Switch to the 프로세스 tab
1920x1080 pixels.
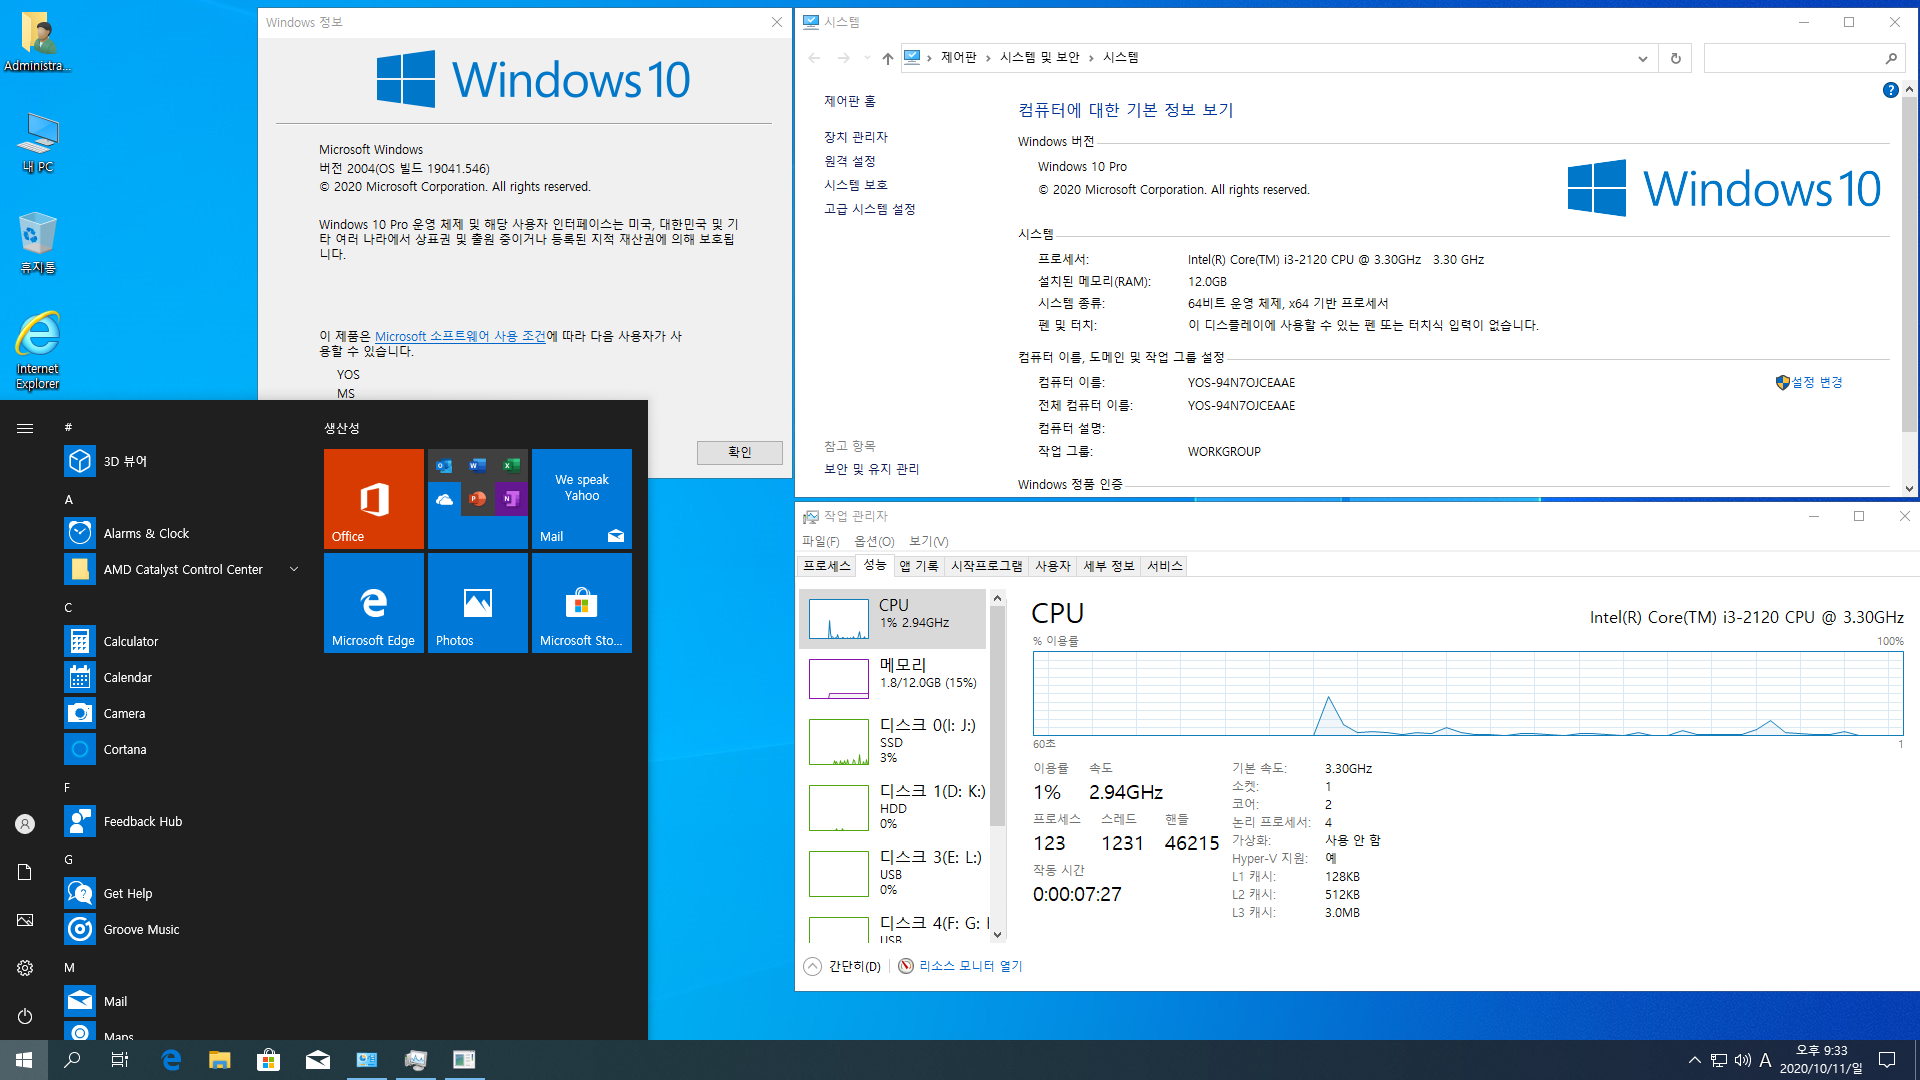point(826,566)
